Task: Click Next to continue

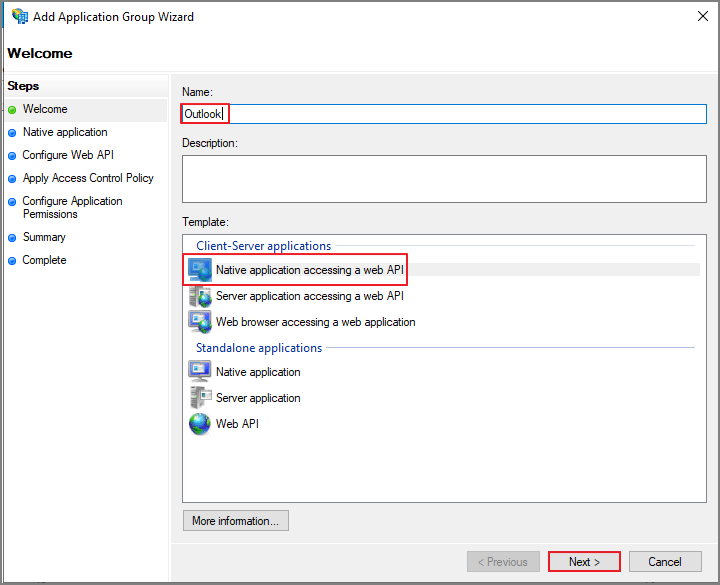Action: point(584,562)
